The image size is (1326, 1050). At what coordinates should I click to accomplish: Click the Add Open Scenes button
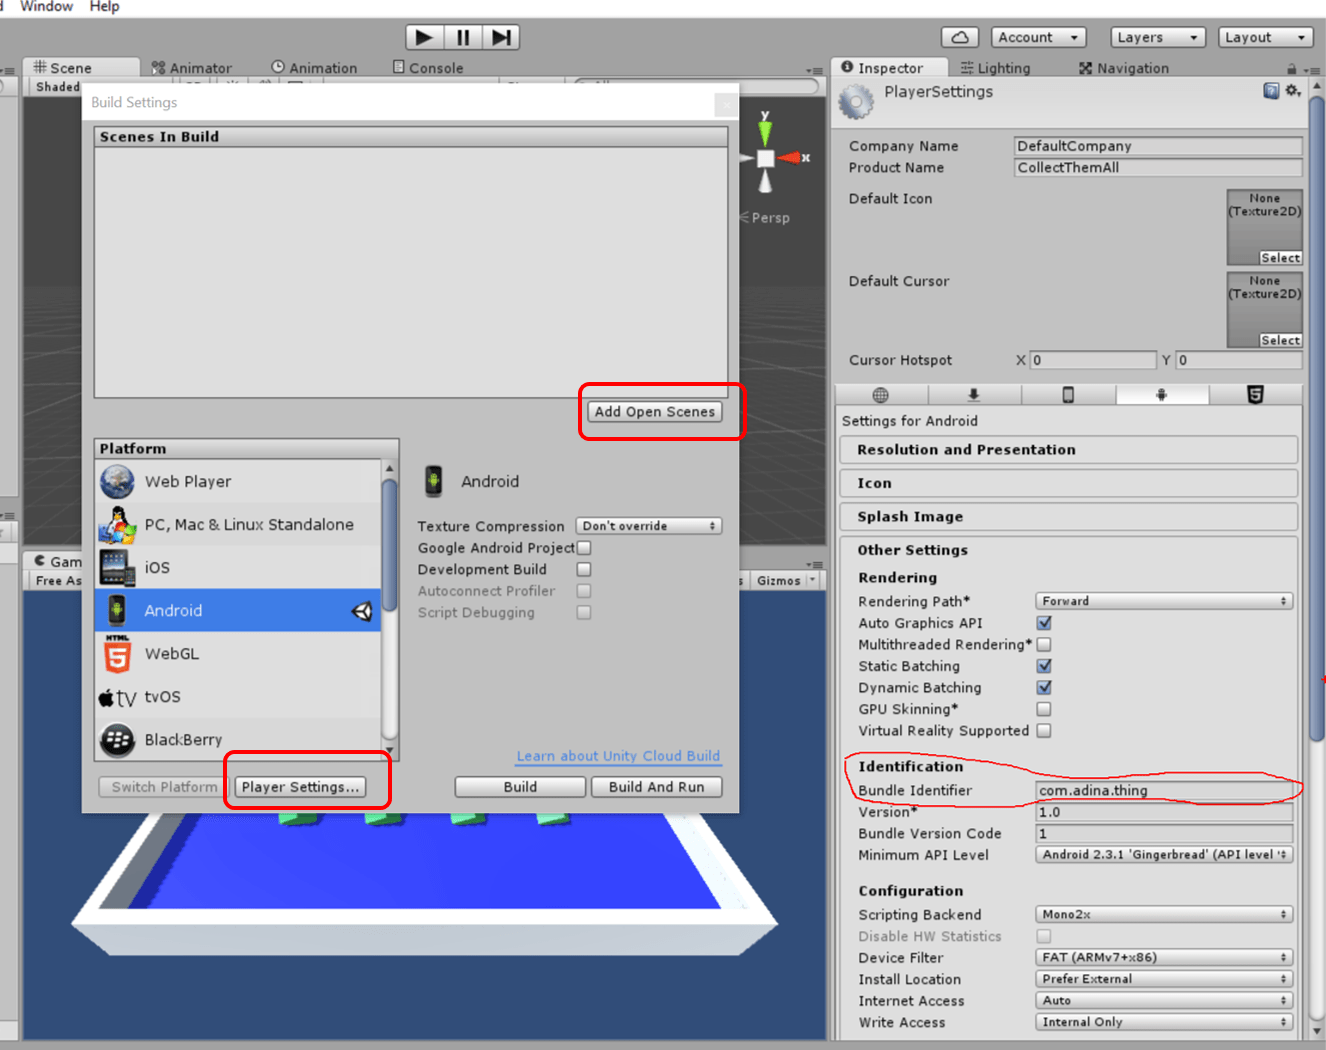655,412
